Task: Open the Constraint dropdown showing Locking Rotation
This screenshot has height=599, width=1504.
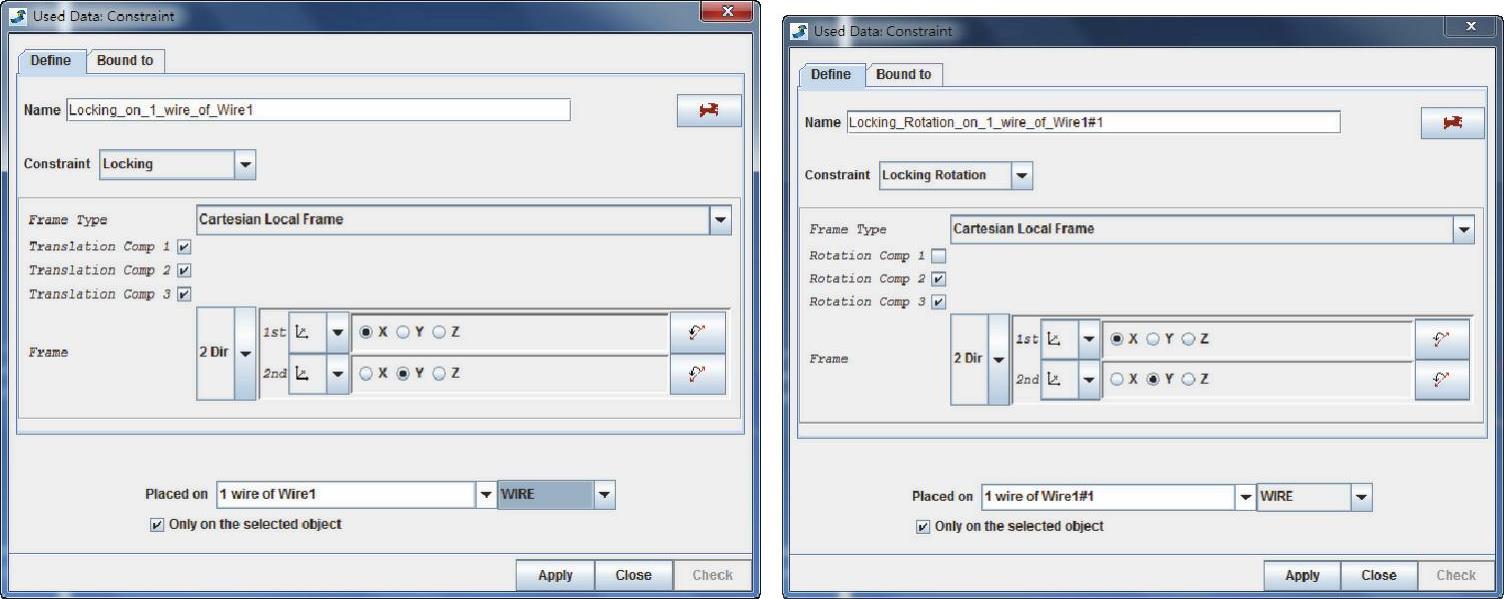Action: click(1021, 176)
